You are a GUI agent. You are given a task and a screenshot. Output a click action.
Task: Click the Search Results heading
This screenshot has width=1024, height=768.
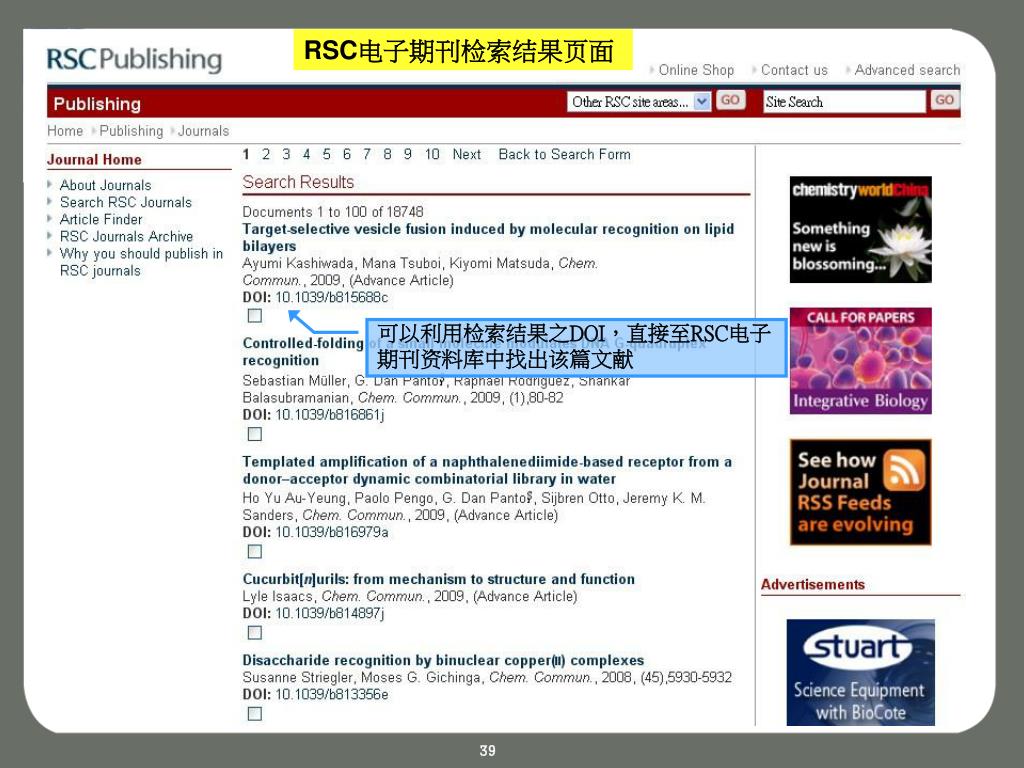pos(298,182)
